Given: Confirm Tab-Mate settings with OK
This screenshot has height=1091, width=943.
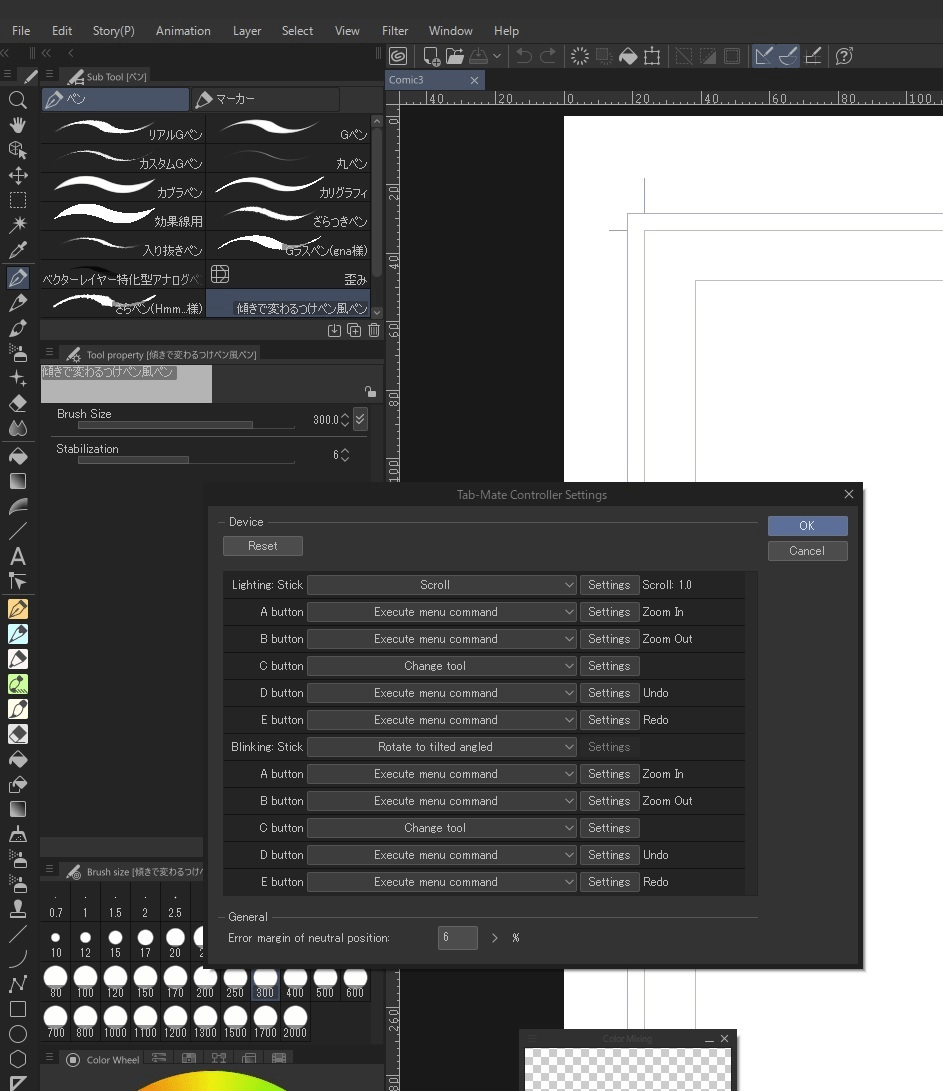Looking at the screenshot, I should pyautogui.click(x=807, y=525).
